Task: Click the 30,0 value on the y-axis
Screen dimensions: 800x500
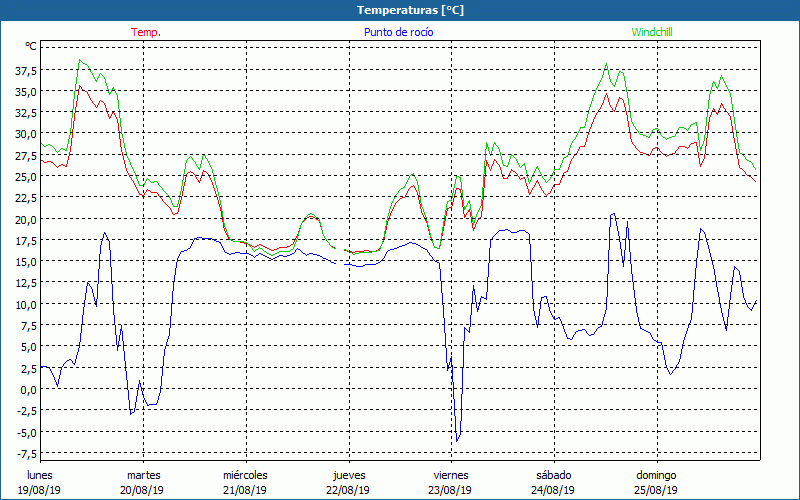Action: (26, 134)
